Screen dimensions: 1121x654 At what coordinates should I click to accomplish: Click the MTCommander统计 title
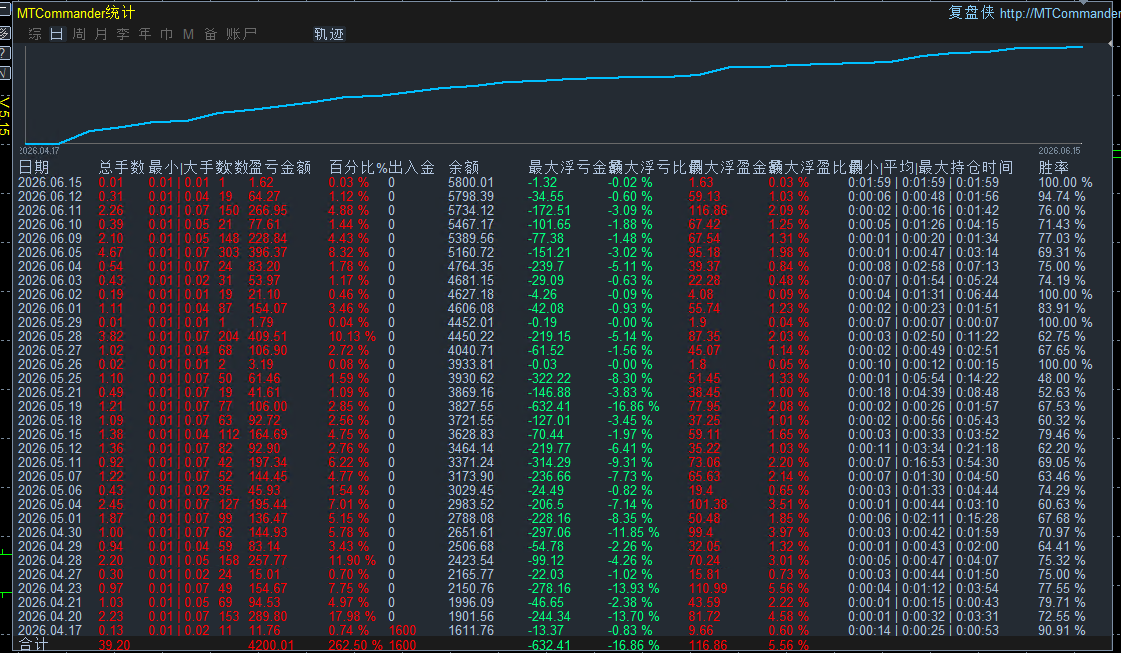pos(76,13)
